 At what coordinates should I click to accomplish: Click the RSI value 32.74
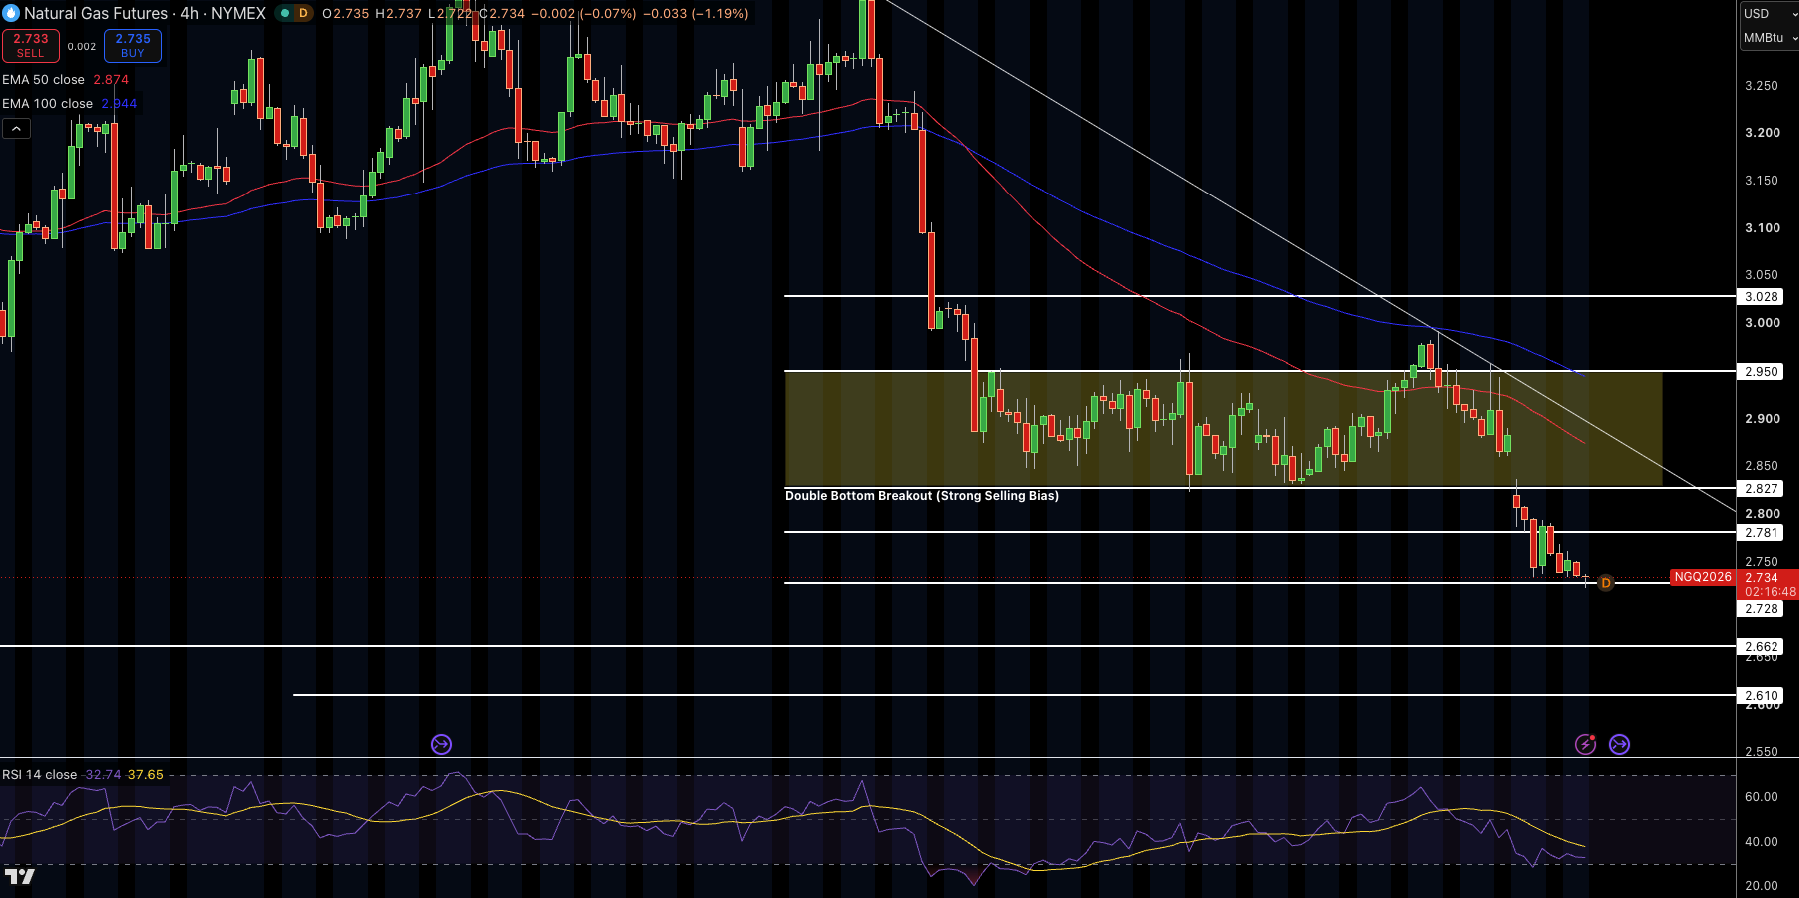pyautogui.click(x=103, y=775)
